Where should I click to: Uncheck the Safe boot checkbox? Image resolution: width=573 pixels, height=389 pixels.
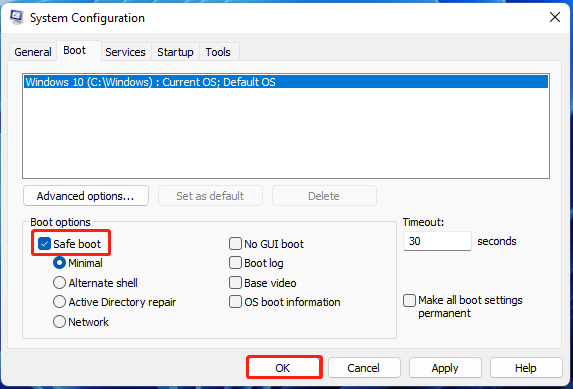coord(44,243)
